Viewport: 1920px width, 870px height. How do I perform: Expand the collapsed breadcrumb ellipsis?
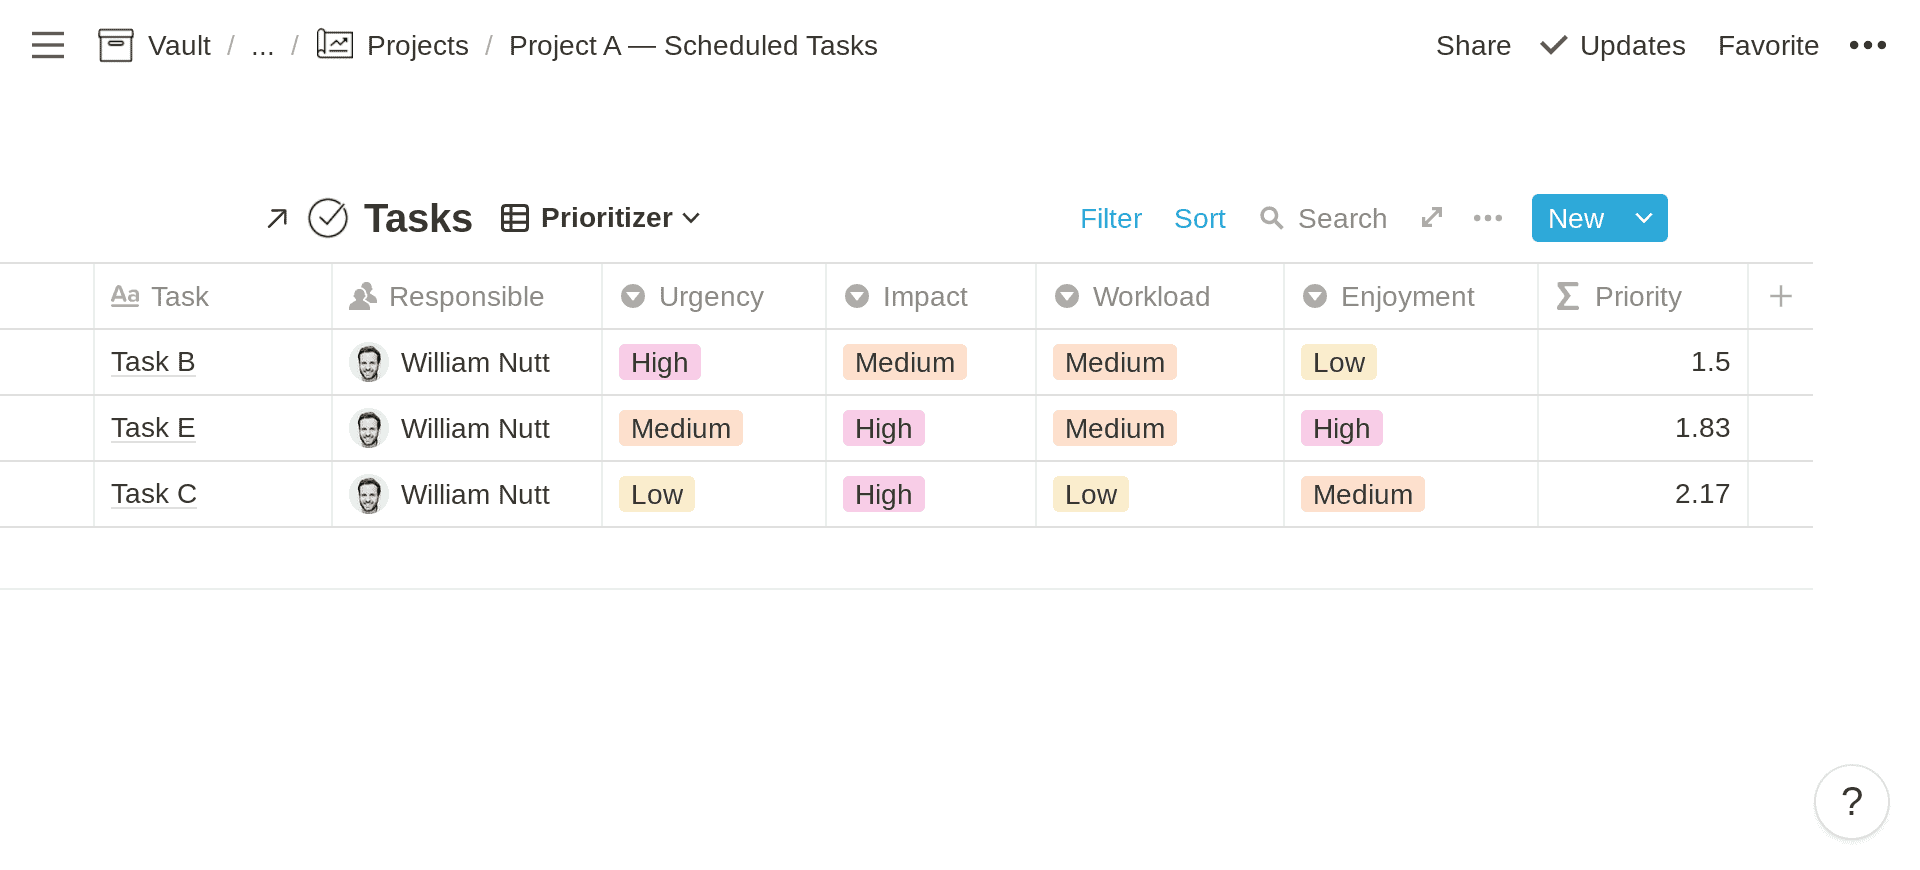pos(262,46)
